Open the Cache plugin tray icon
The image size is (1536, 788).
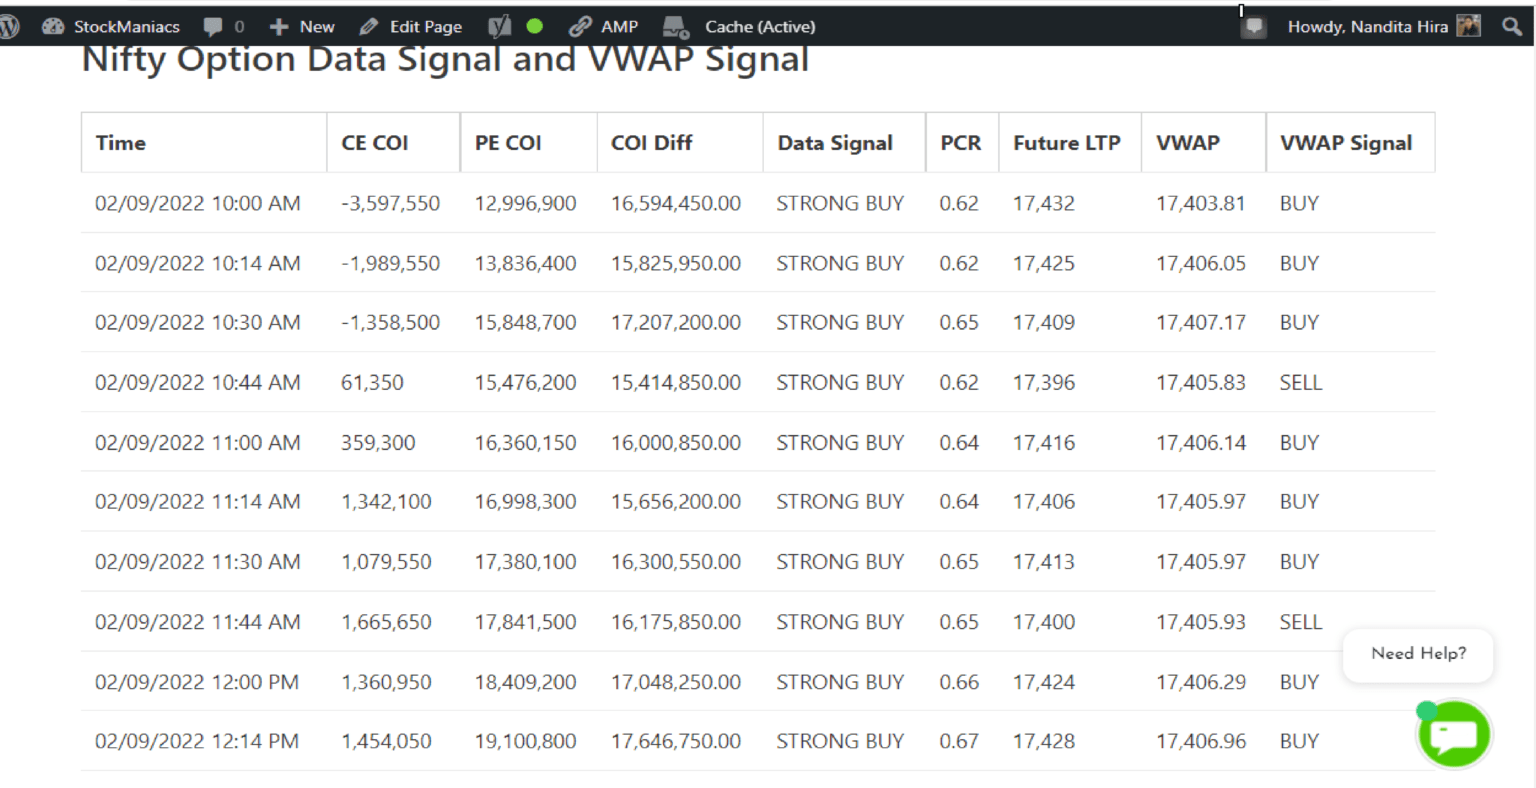(x=675, y=28)
